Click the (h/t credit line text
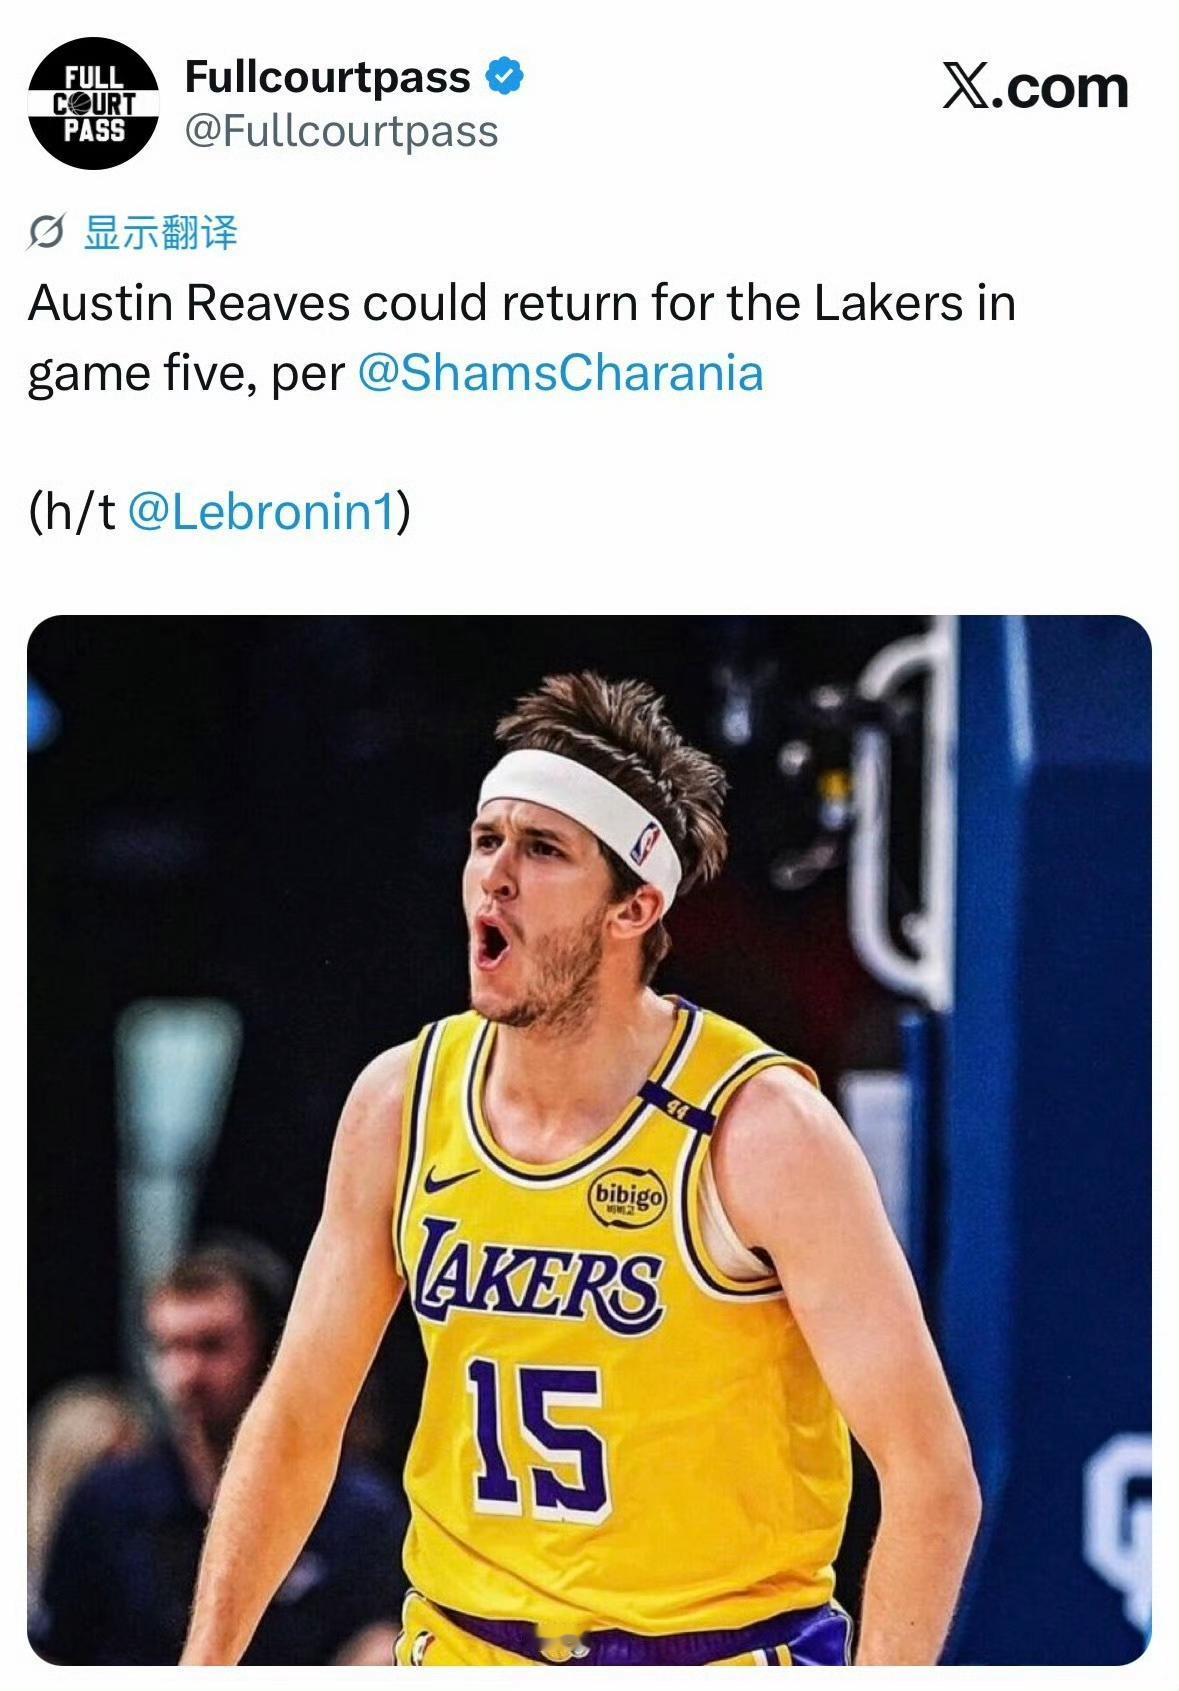This screenshot has height=1691, width=1179. tap(219, 512)
